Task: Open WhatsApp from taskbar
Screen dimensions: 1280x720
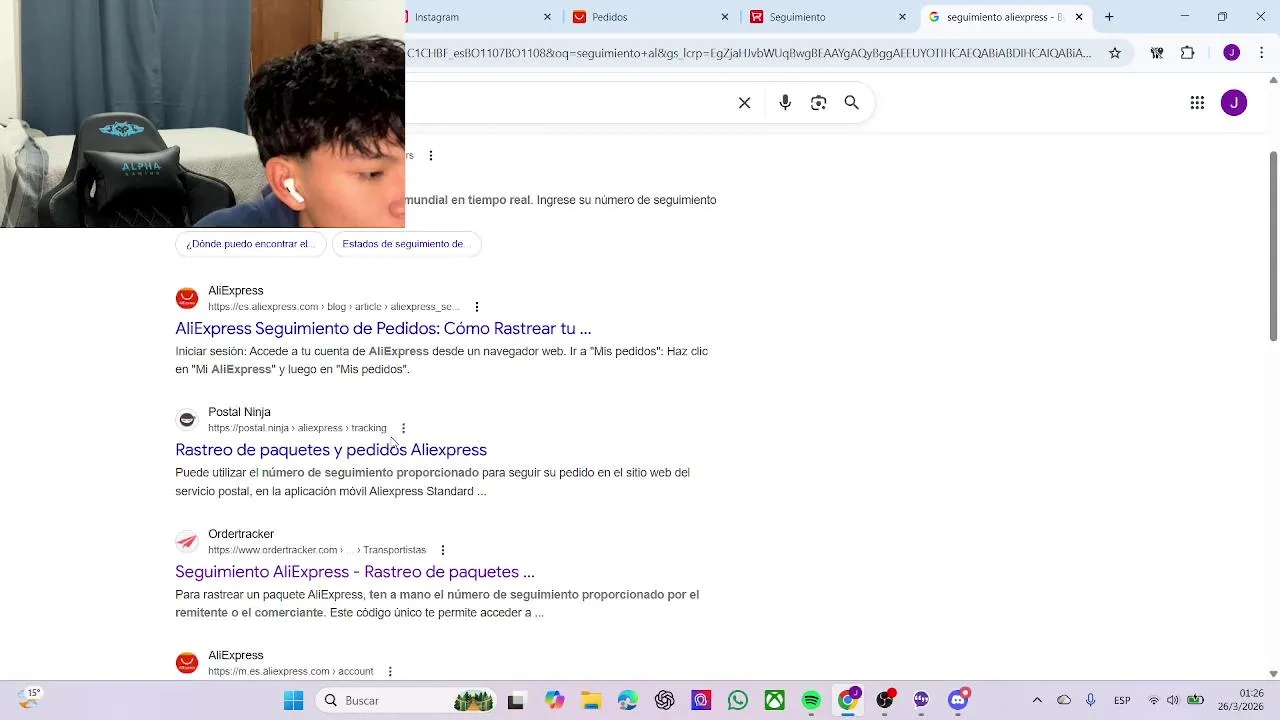Action: (738, 701)
